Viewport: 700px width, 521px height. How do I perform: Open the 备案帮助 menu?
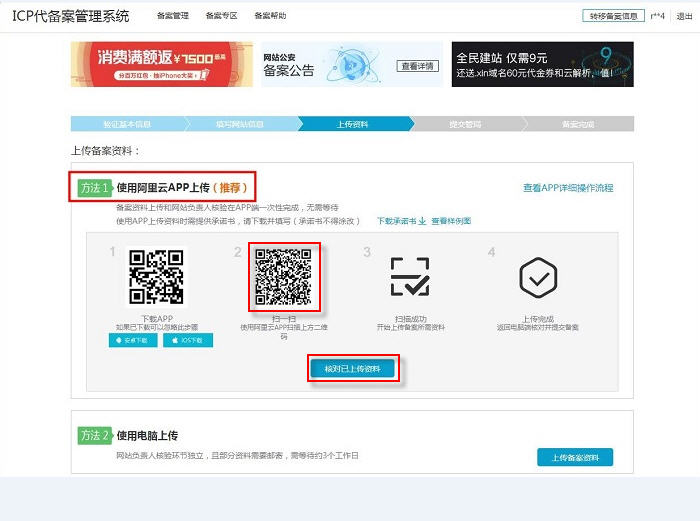click(x=270, y=16)
